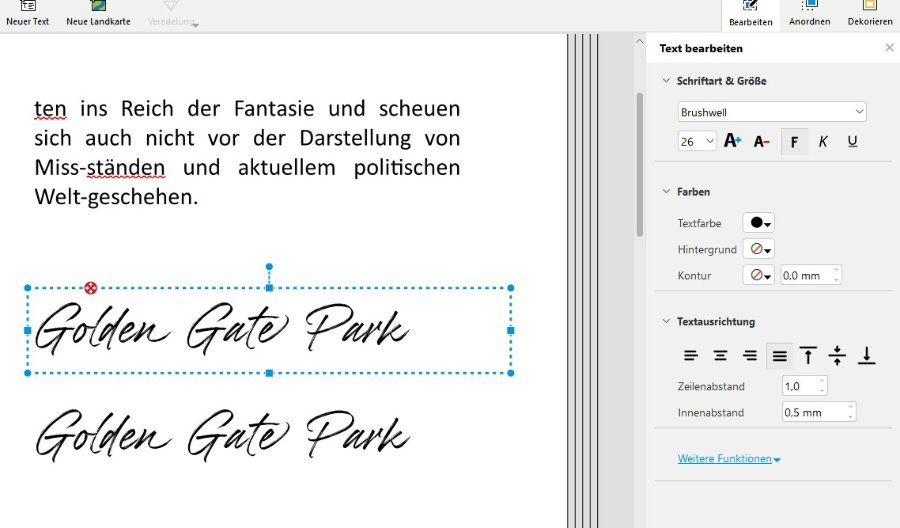900x528 pixels.
Task: Decrease font size with A- icon
Action: click(762, 141)
